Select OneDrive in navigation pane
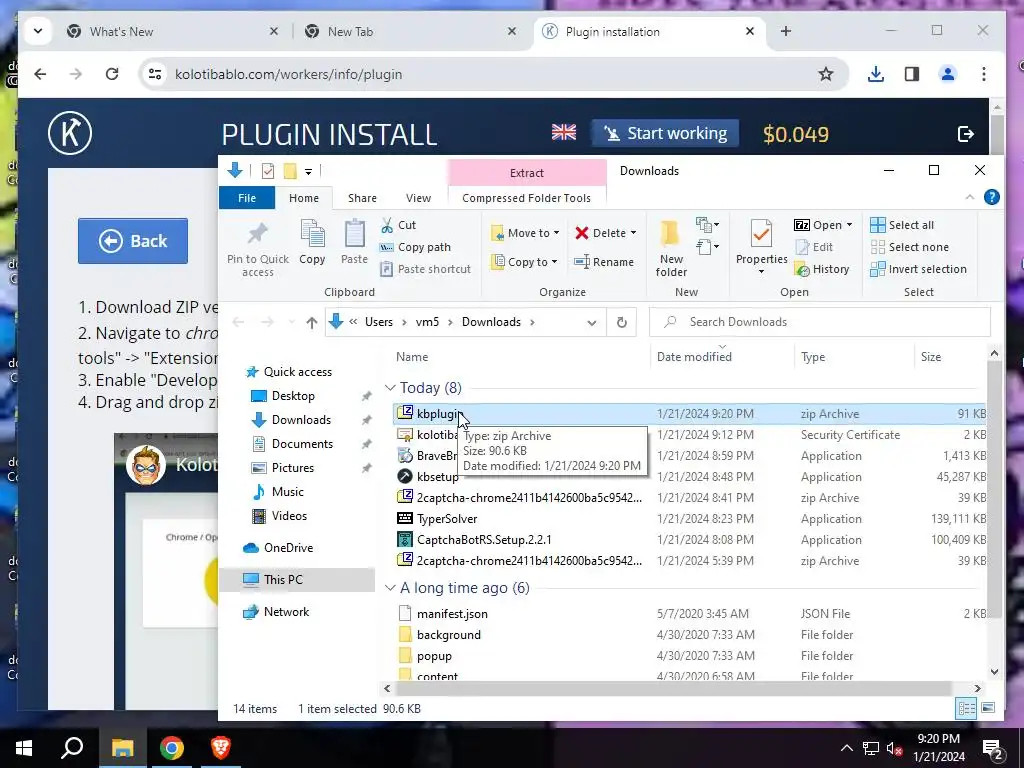 (288, 548)
